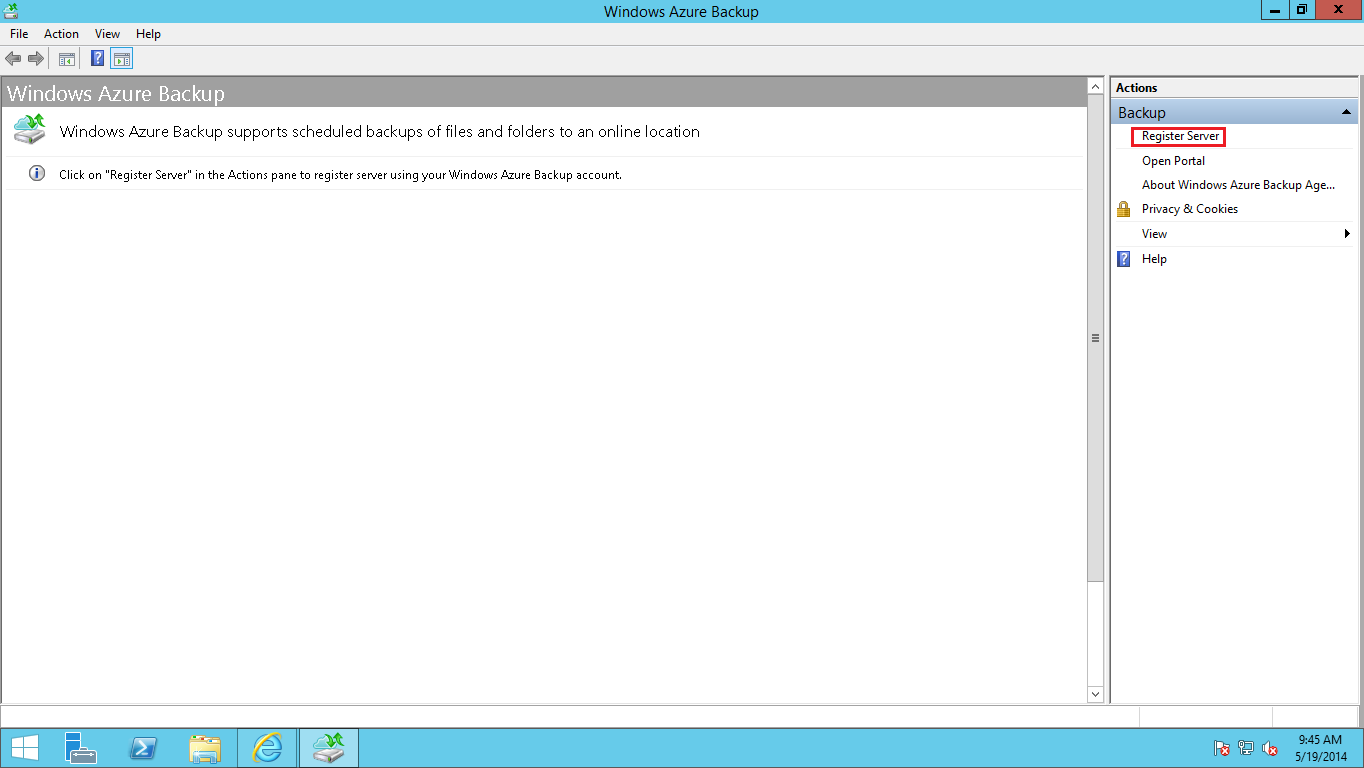The height and width of the screenshot is (768, 1364).
Task: Click the Help icon in the console toolbar
Action: (x=96, y=58)
